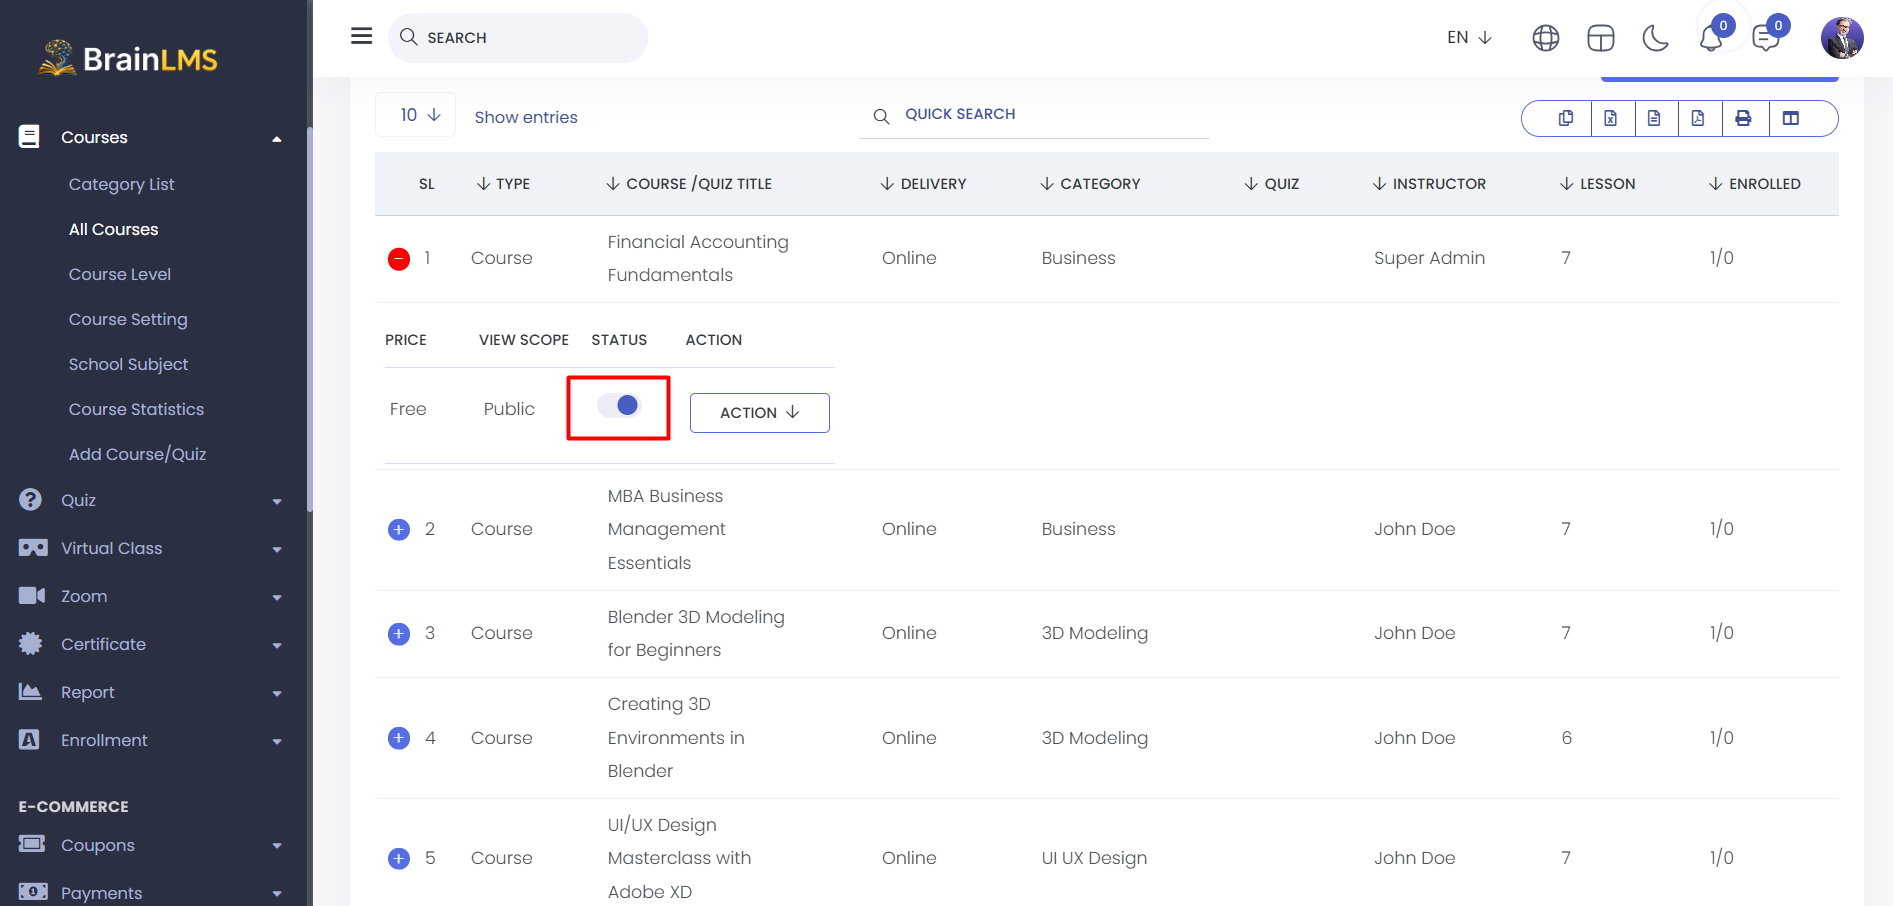Select All Courses in sidebar
This screenshot has width=1893, height=906.
click(x=113, y=229)
